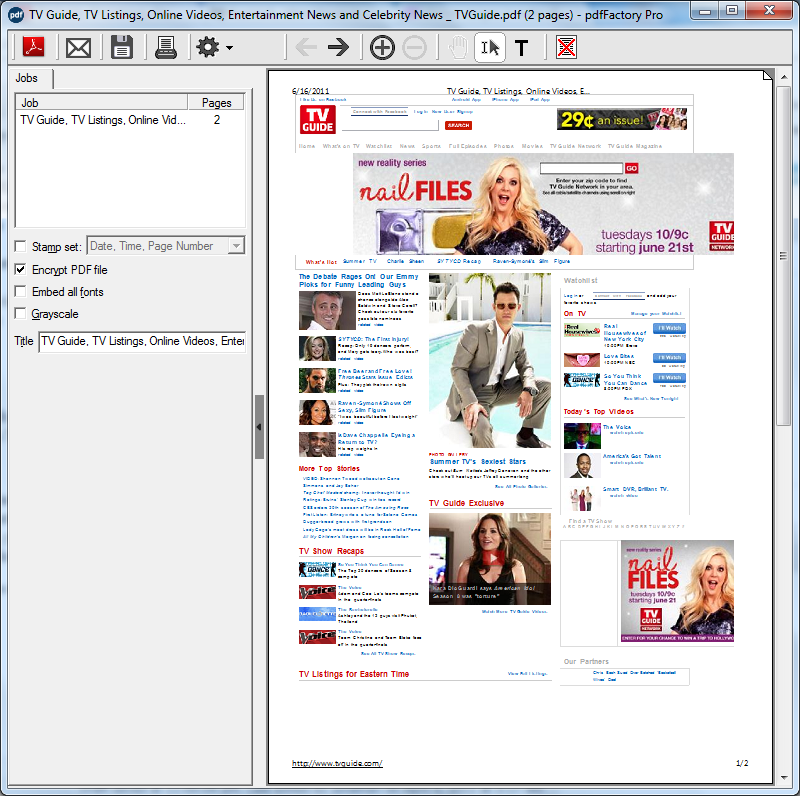Click Summer TV's Sexiest Stars link
Image resolution: width=800 pixels, height=796 pixels.
[478, 461]
